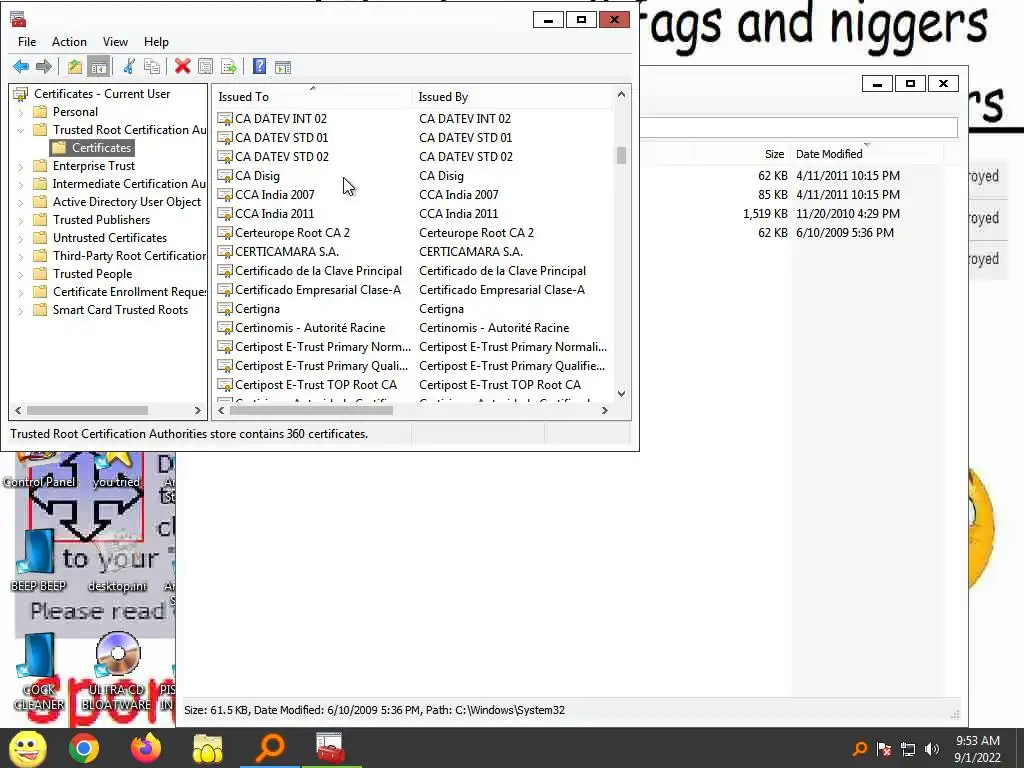Viewport: 1024px width, 768px height.
Task: Click the magnifier search app on taskbar
Action: [x=270, y=748]
